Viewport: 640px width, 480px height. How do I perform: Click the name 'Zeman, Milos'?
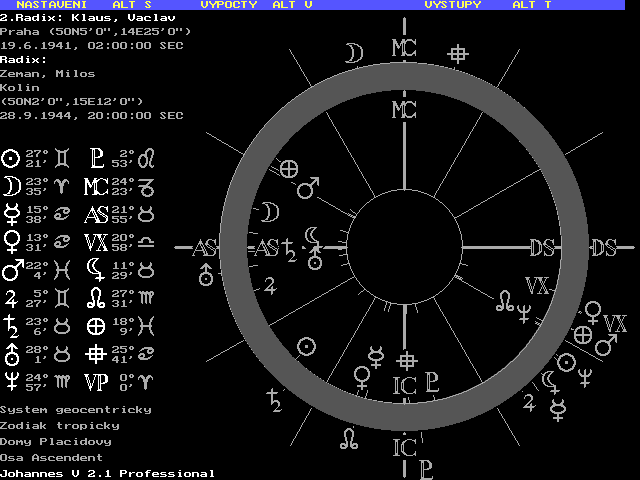click(x=47, y=73)
